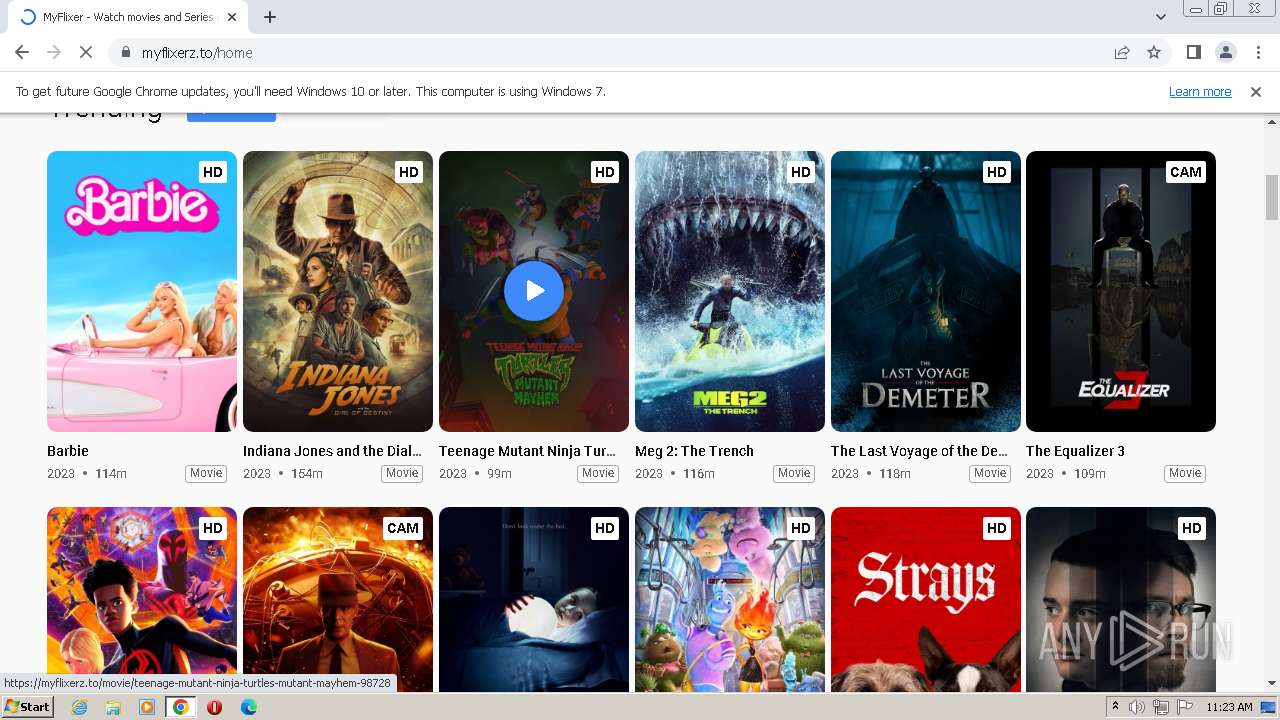Click Indiana Jones and the Dial title
The height and width of the screenshot is (720, 1280).
click(332, 451)
